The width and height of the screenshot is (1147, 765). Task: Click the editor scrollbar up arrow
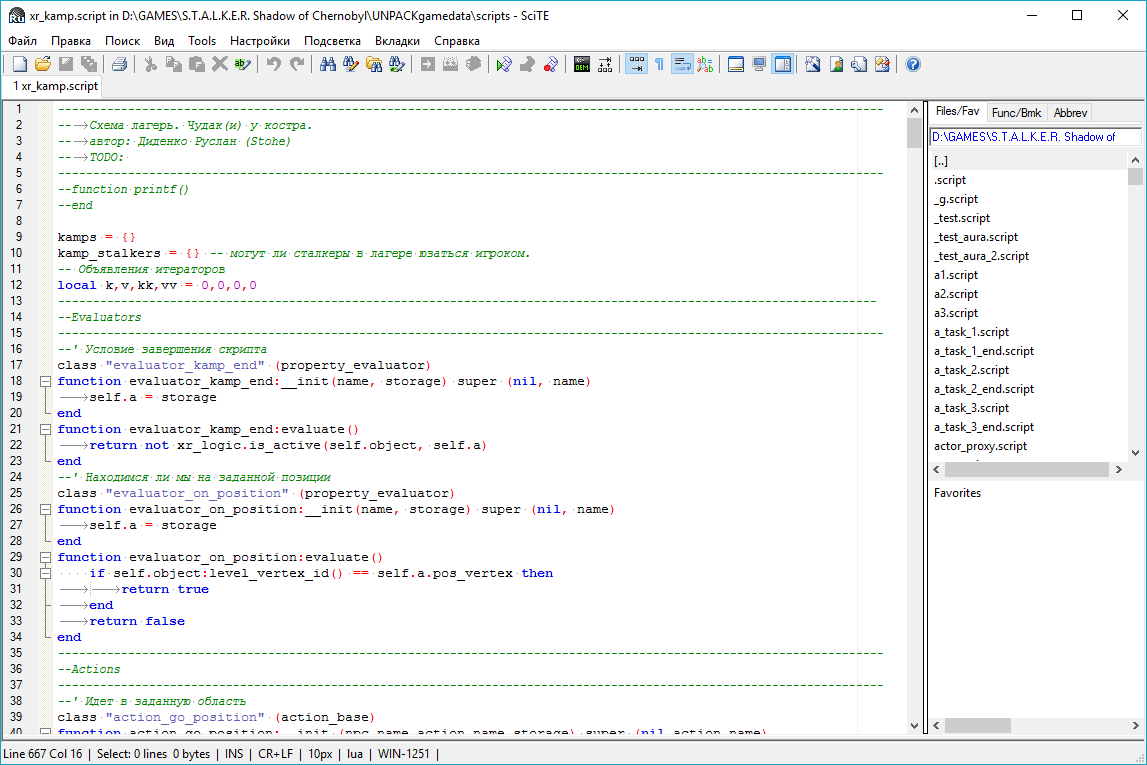click(x=914, y=110)
